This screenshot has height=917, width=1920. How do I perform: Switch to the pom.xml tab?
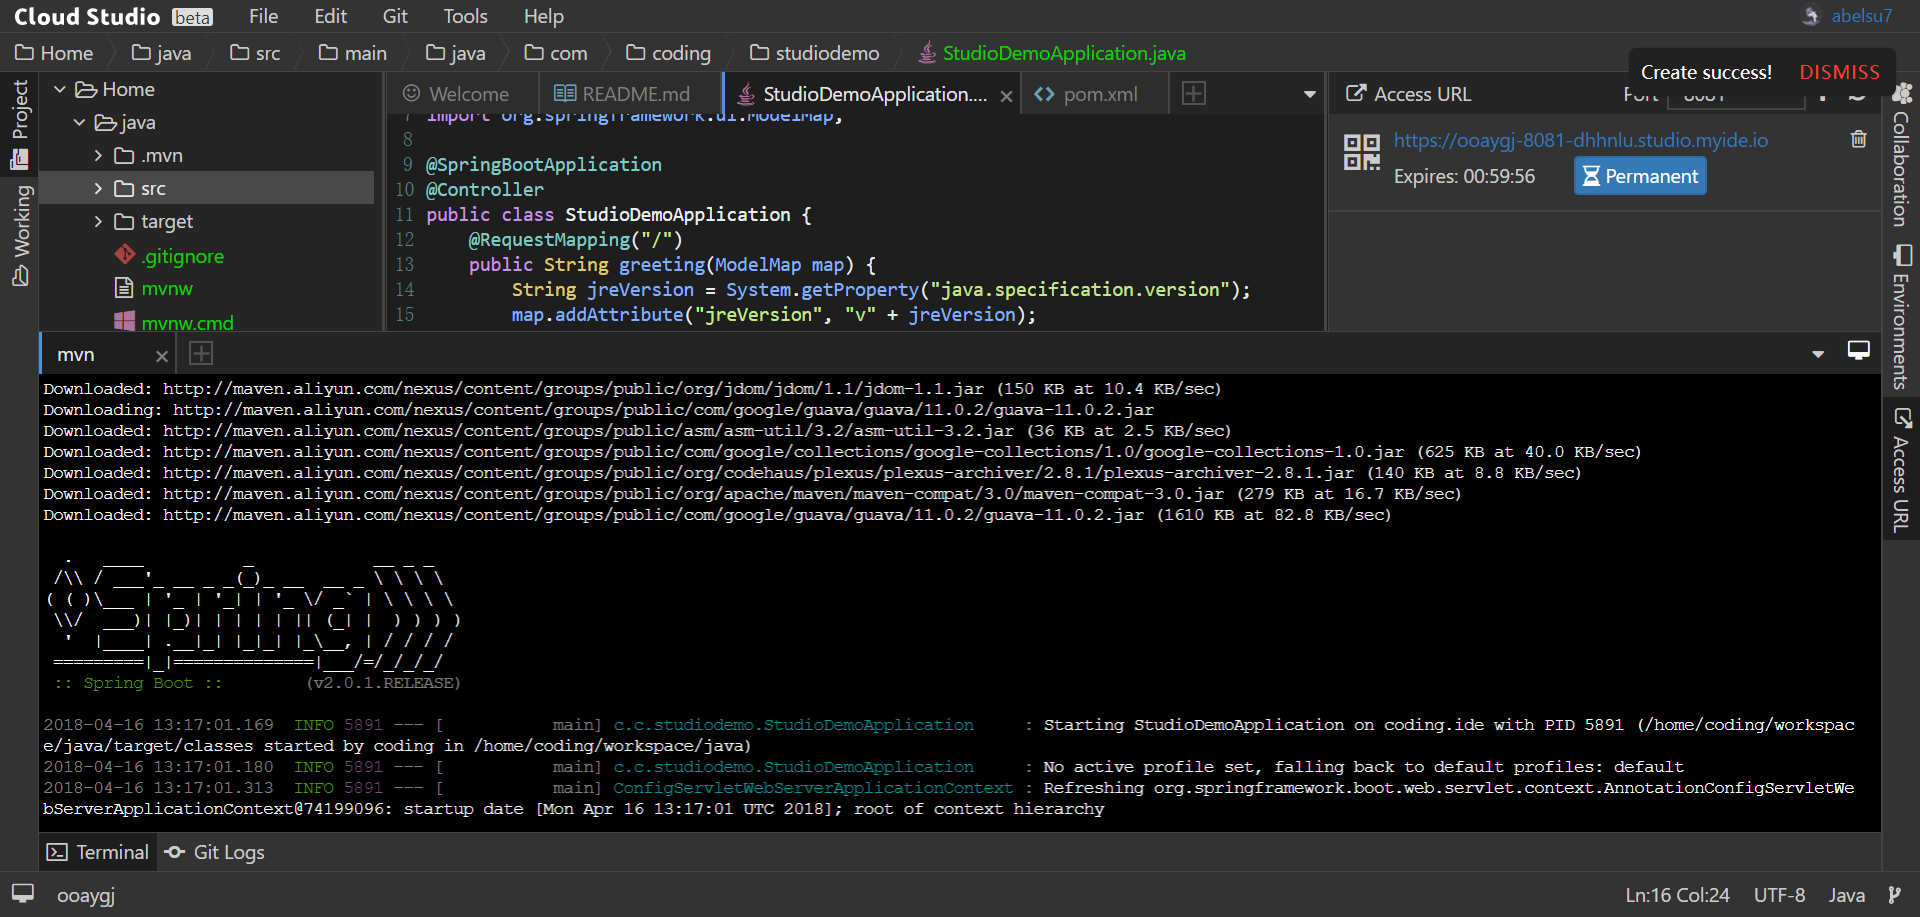1086,94
